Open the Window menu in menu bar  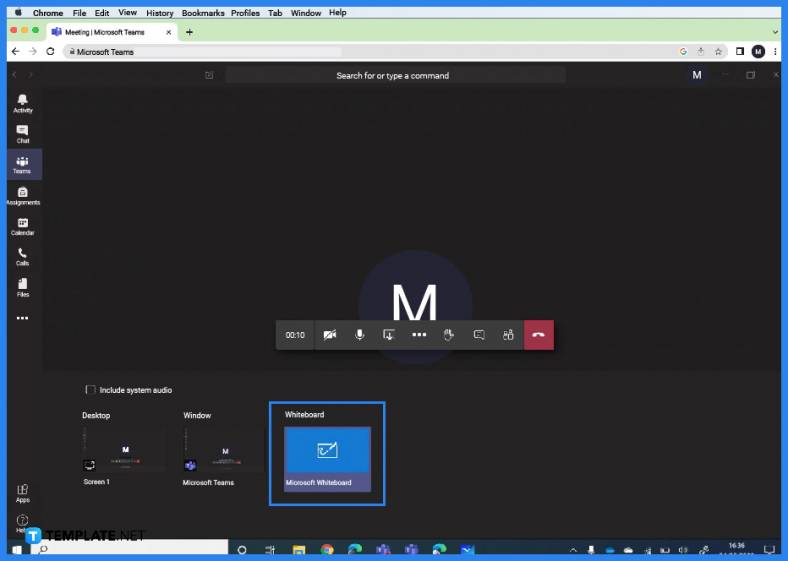(306, 13)
